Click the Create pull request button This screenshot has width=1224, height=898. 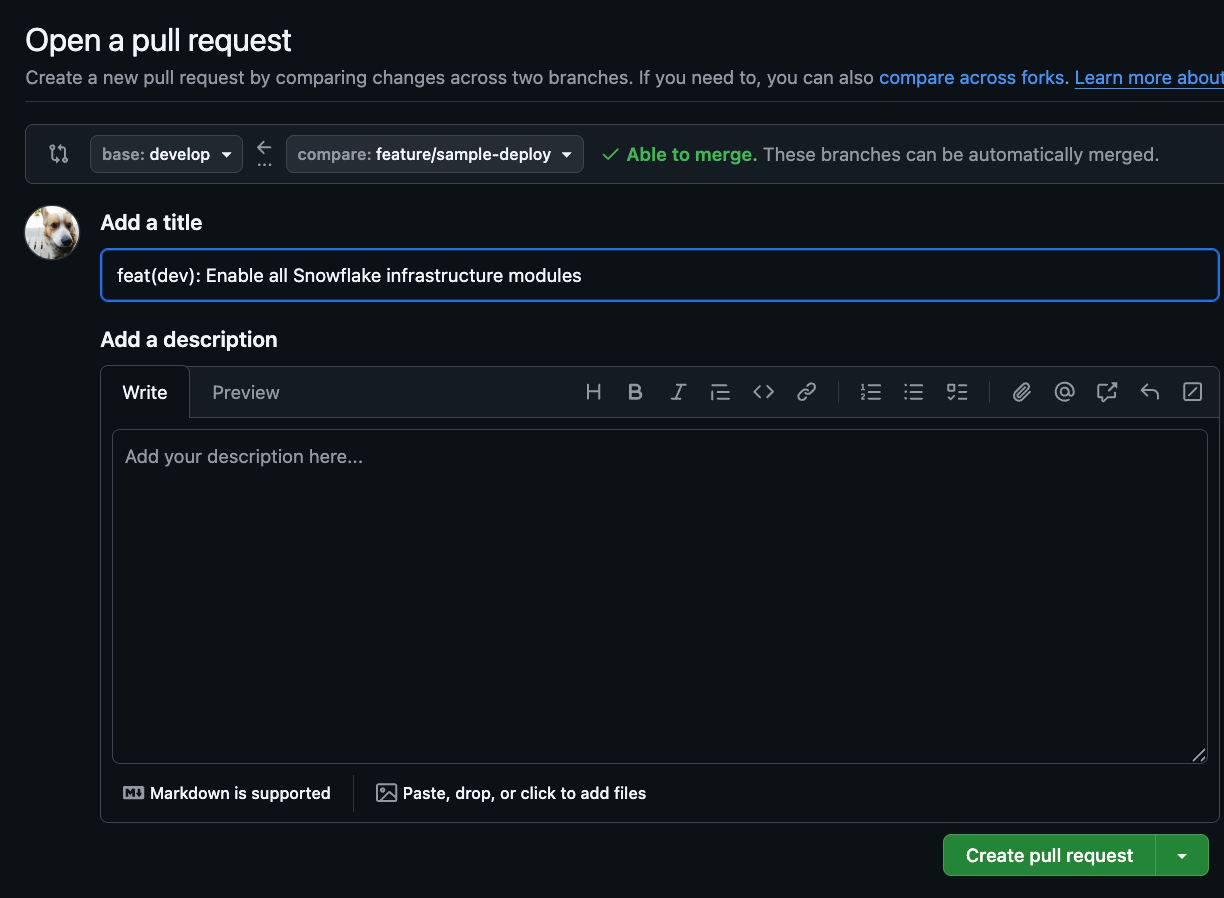1049,856
